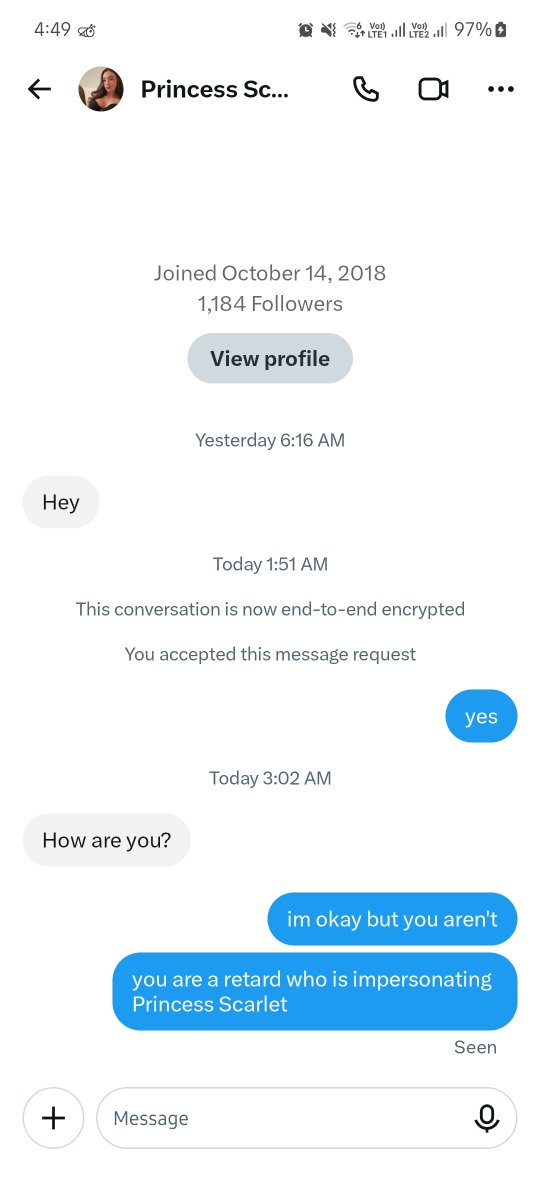Image resolution: width=540 pixels, height=1200 pixels.
Task: Tap the 1,184 Followers text
Action: tap(270, 304)
